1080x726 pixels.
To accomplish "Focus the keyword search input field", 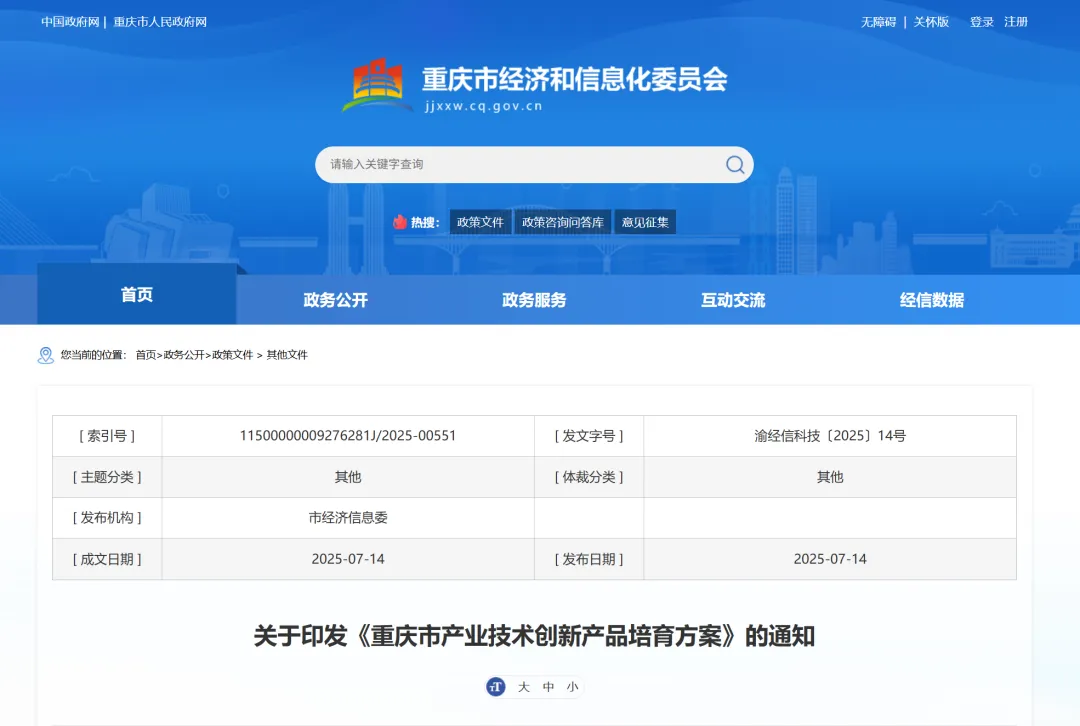I will pos(520,165).
